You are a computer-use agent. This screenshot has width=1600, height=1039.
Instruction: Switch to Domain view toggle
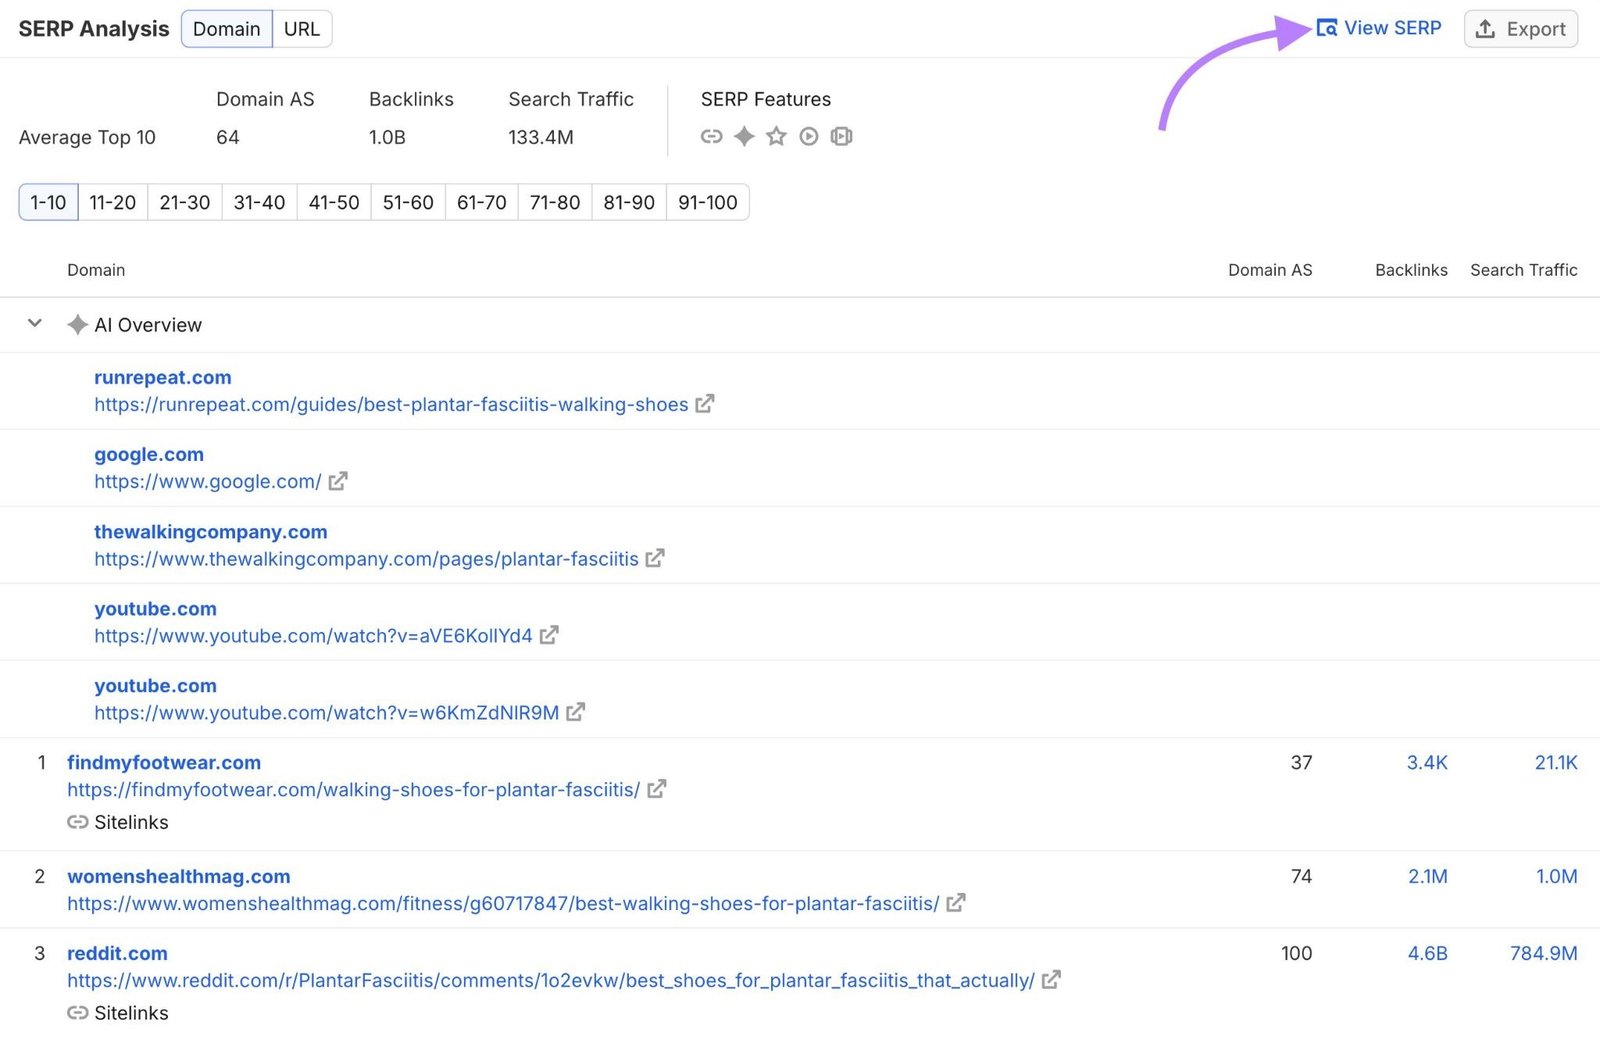coord(227,29)
